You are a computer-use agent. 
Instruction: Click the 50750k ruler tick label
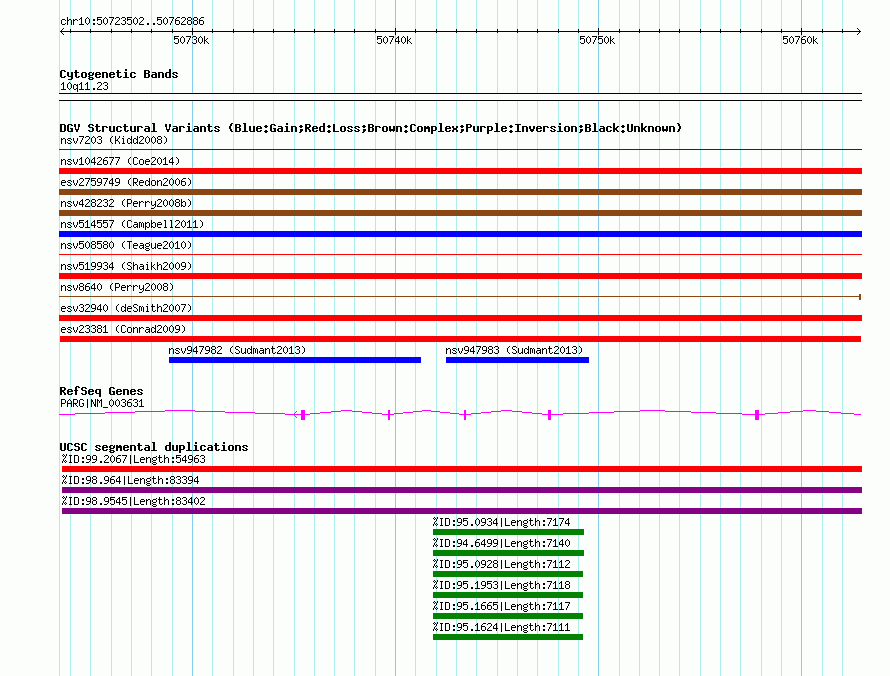coord(597,40)
